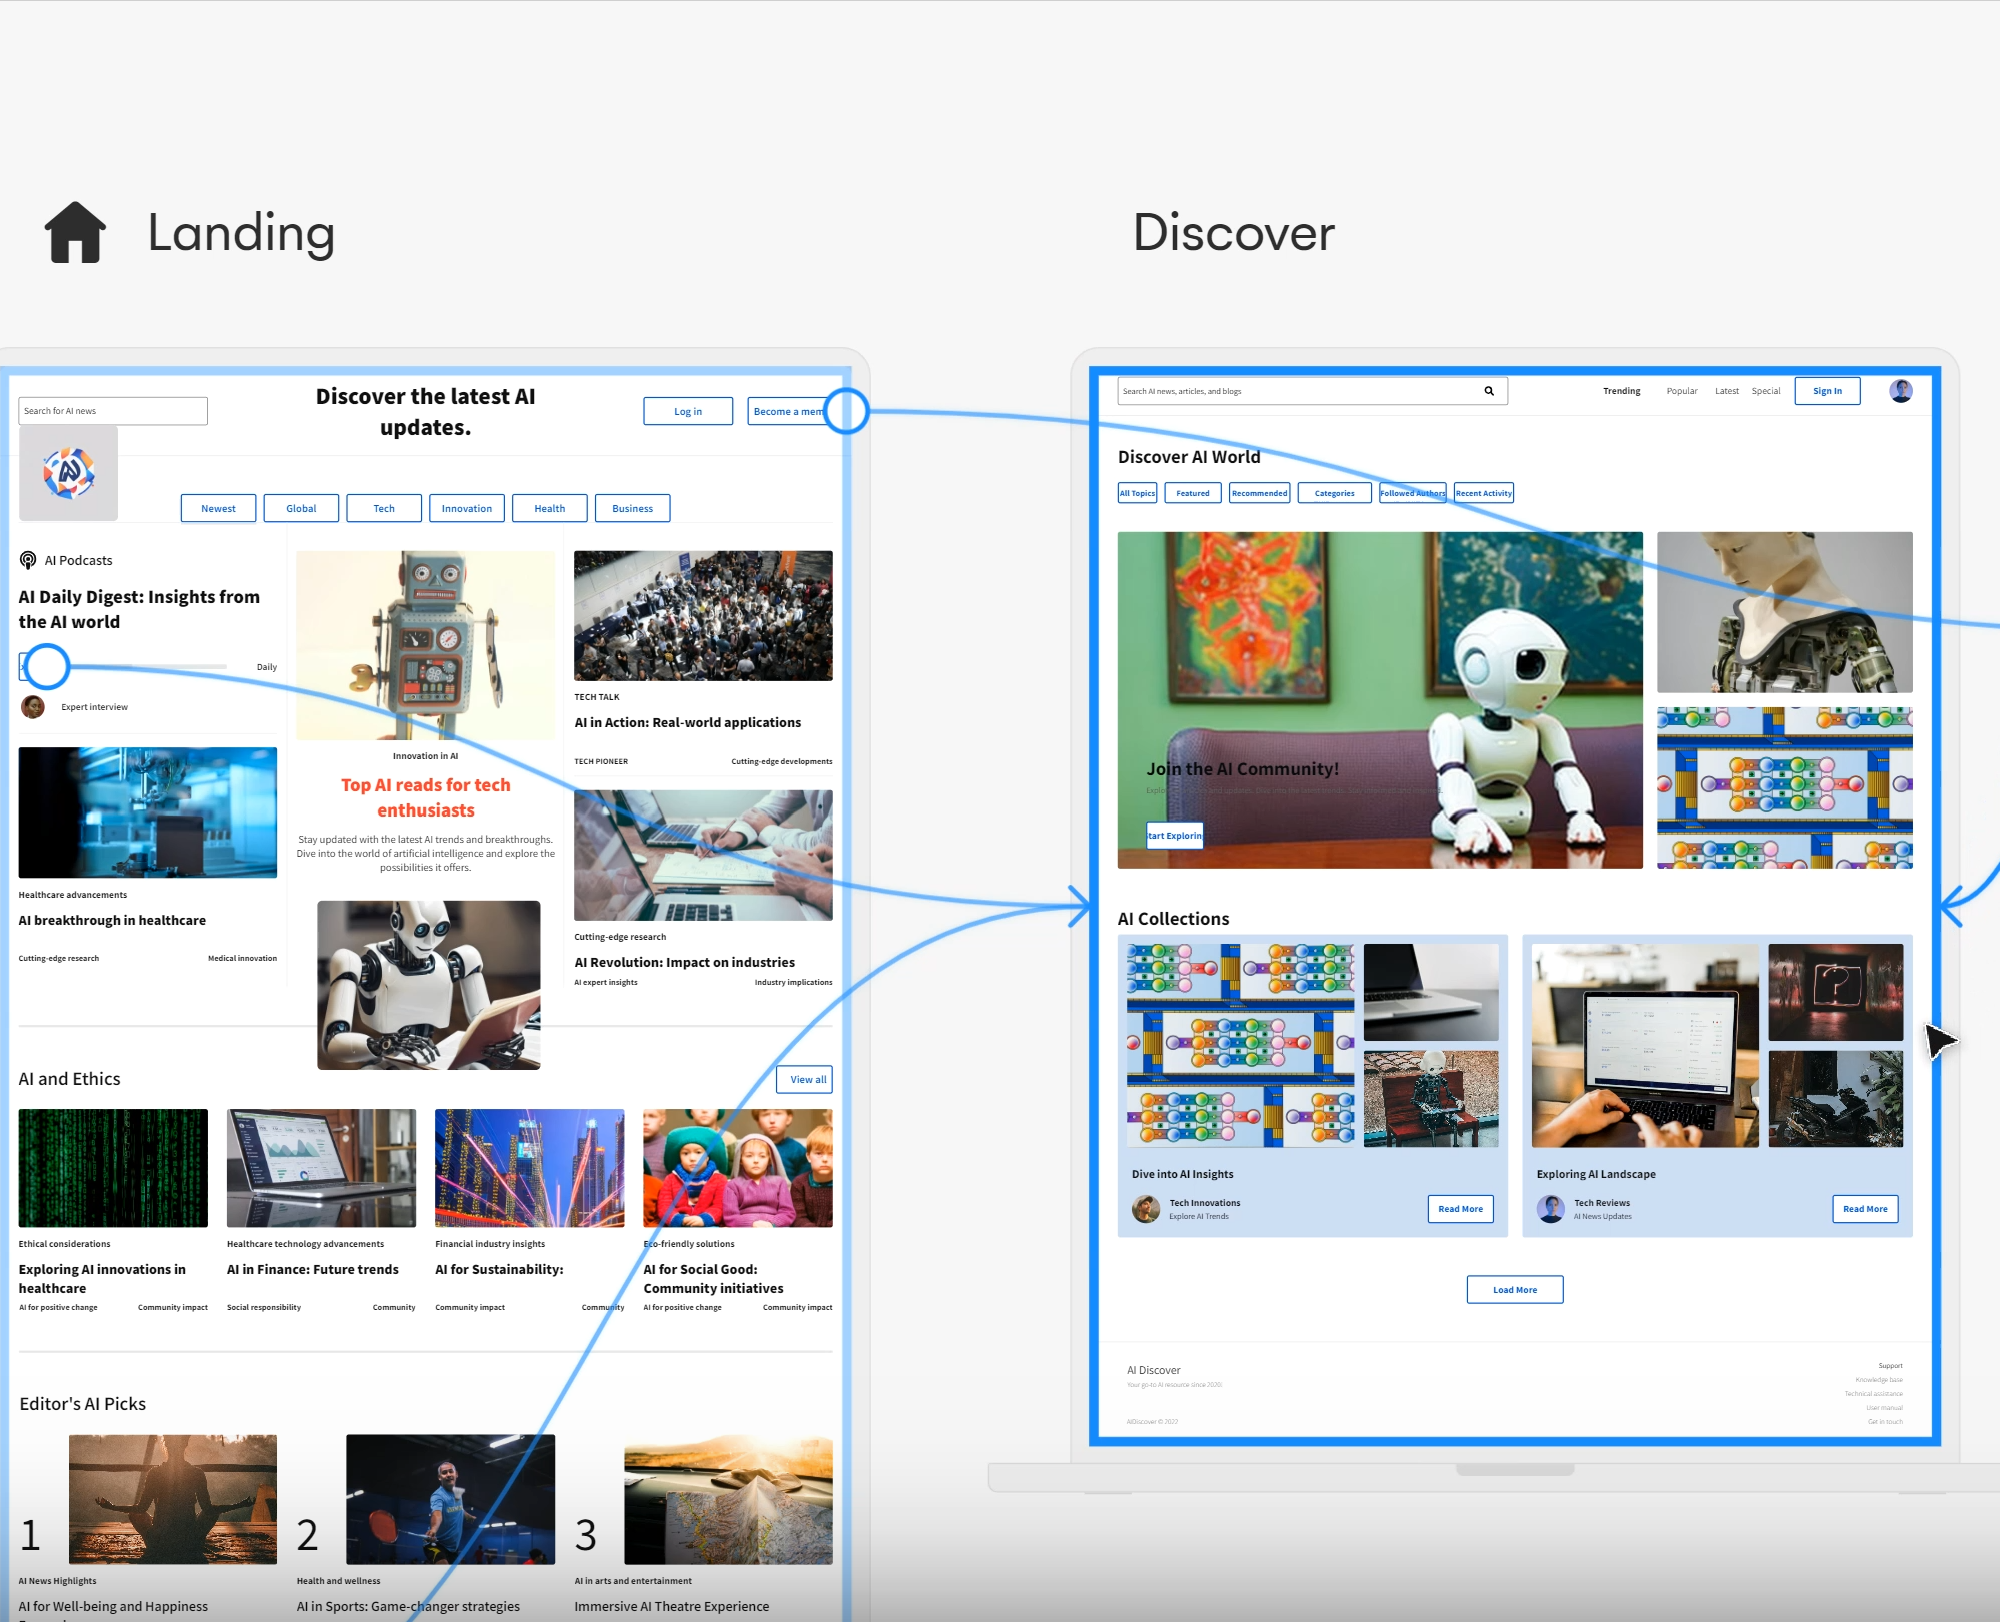The height and width of the screenshot is (1622, 2000).
Task: Click the Tech Innovations author avatar
Action: [x=1145, y=1209]
